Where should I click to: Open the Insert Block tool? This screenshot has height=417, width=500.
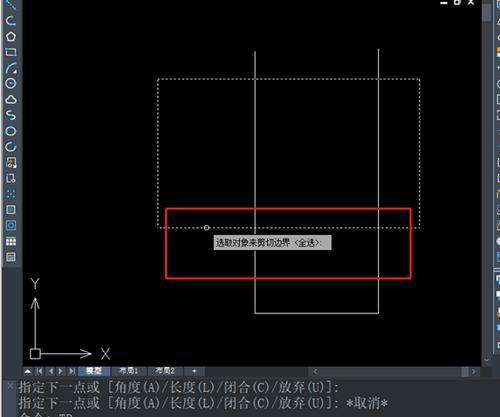click(x=11, y=163)
